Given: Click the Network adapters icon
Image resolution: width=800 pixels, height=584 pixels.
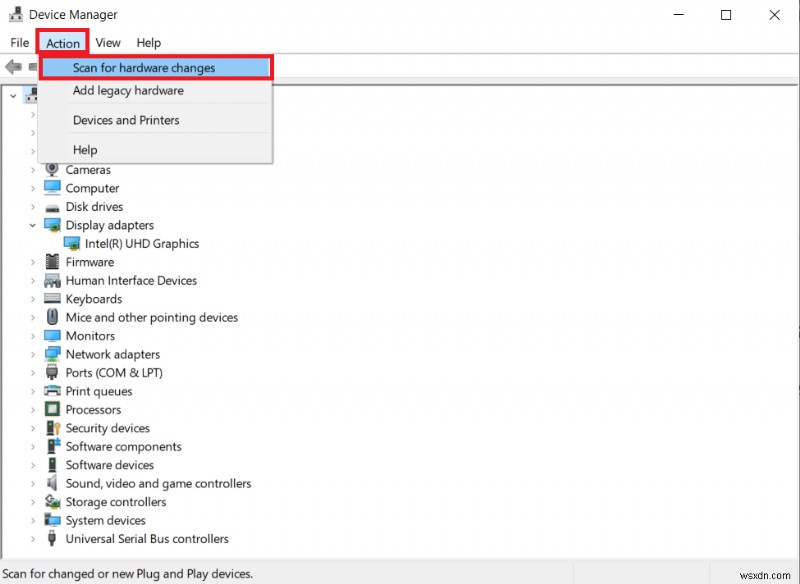Looking at the screenshot, I should tap(52, 353).
